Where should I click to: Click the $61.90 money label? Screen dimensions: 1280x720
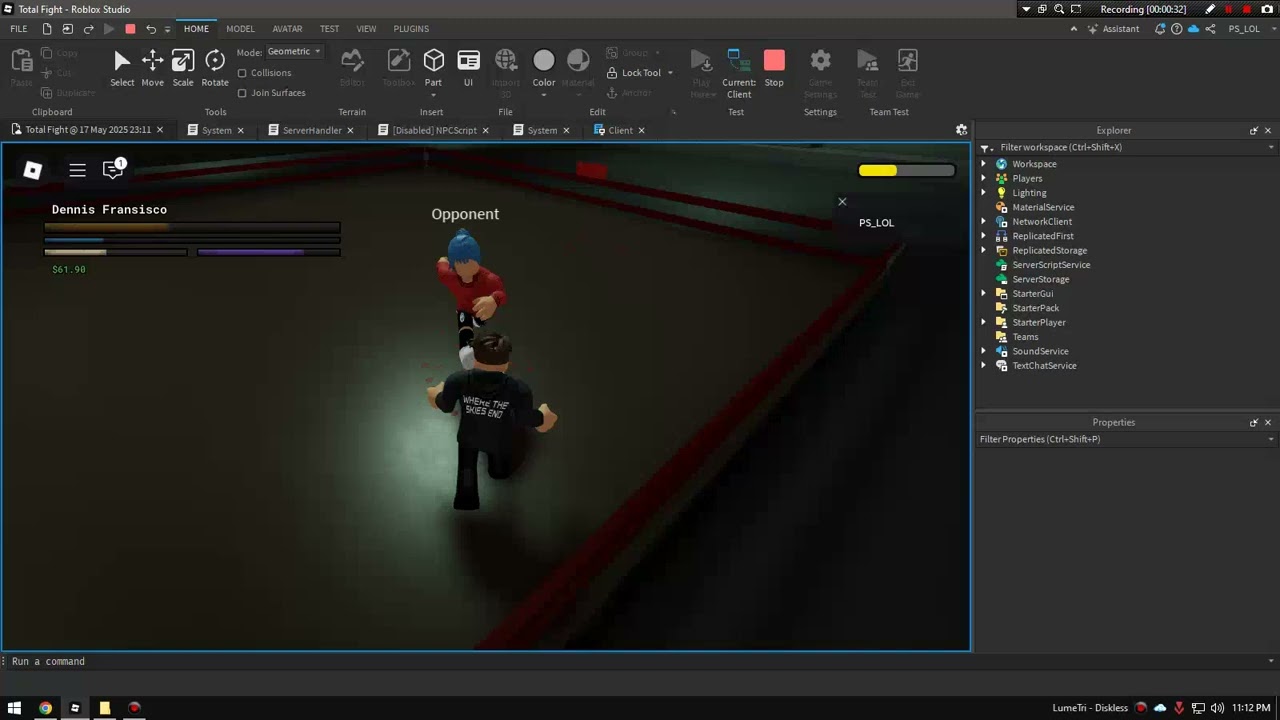click(x=69, y=269)
